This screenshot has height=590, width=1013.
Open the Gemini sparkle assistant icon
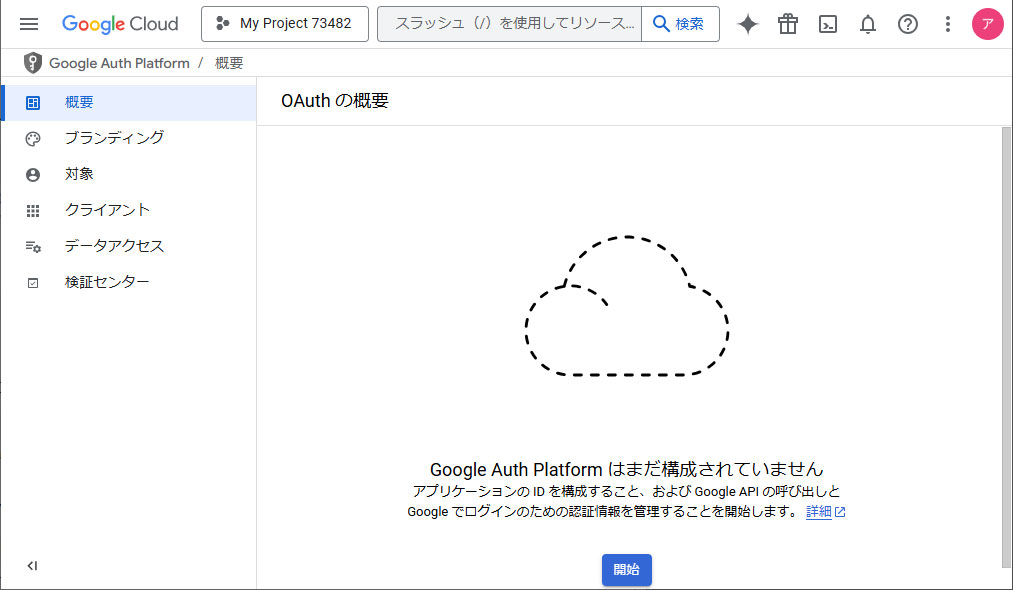point(748,24)
